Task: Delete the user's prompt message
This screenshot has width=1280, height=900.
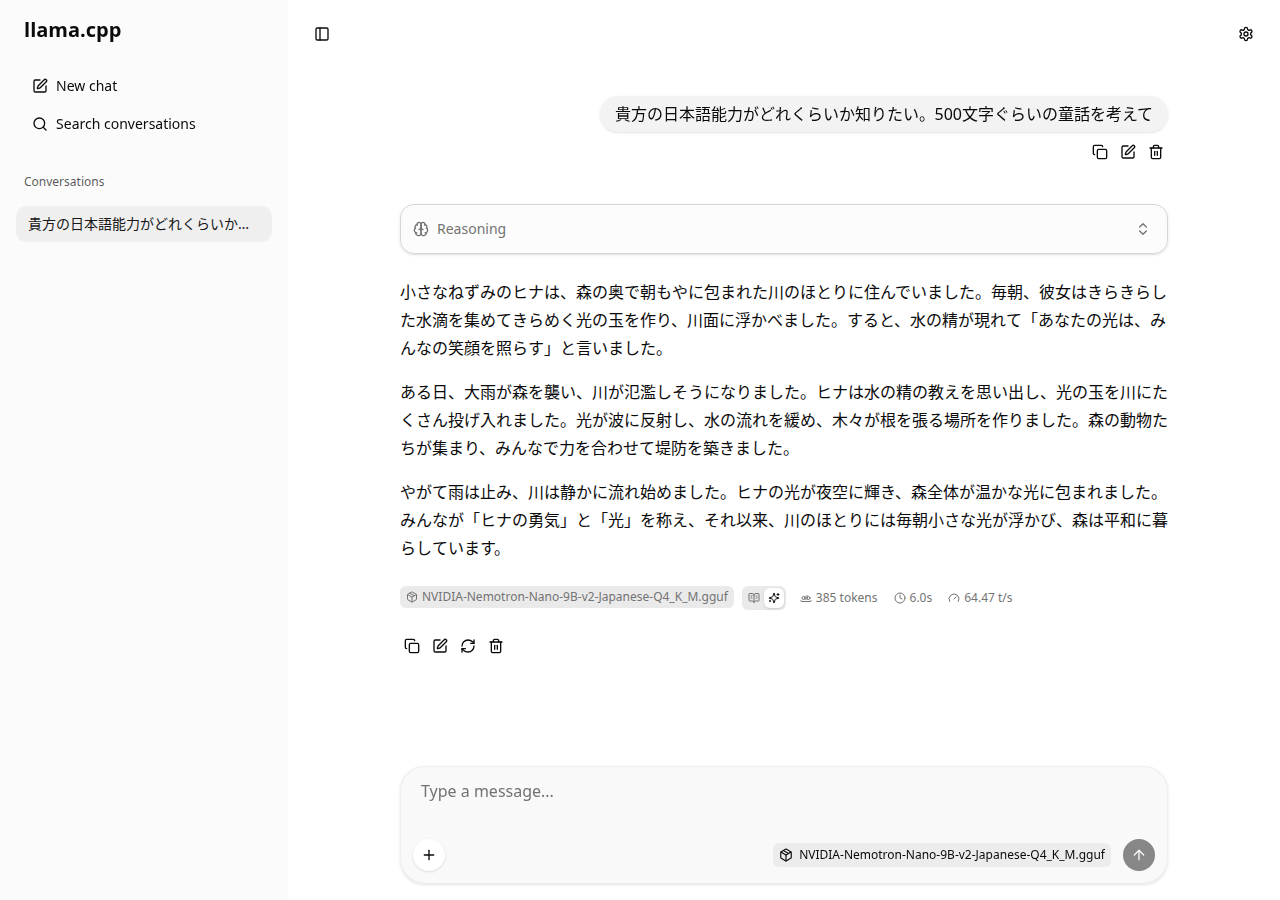Action: [x=1156, y=152]
